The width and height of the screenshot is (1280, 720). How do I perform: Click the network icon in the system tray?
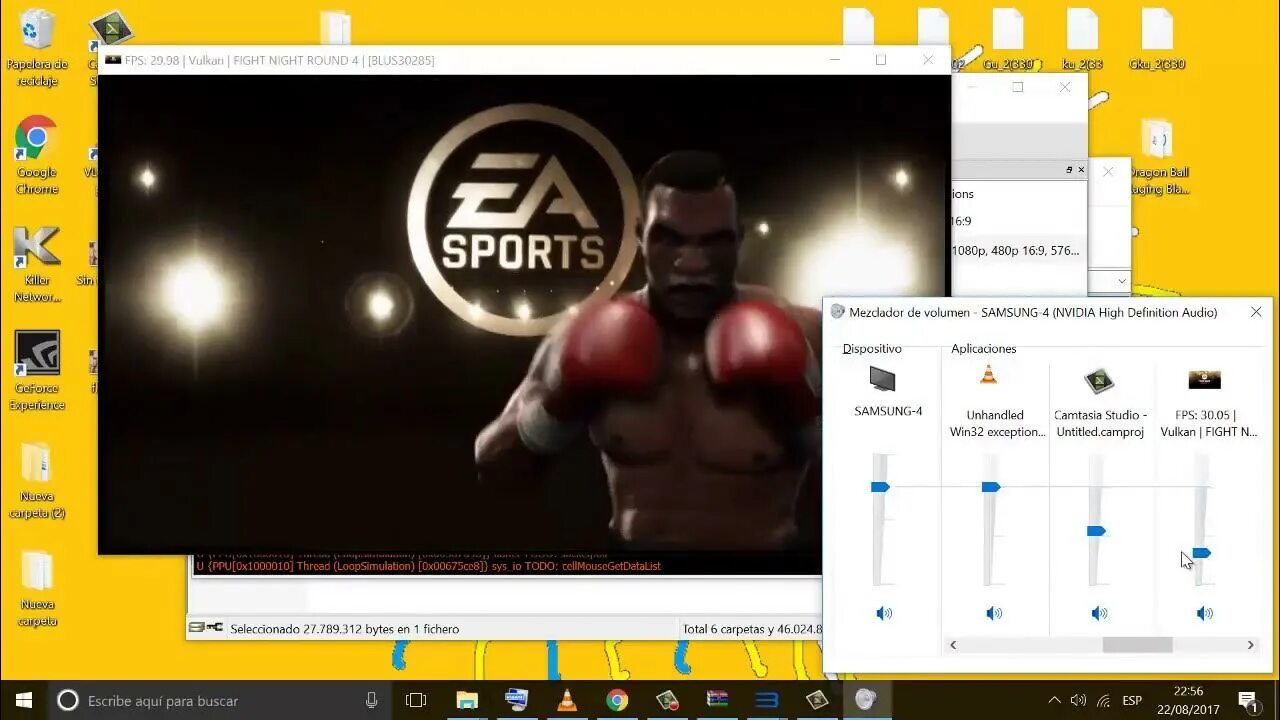(x=1103, y=700)
